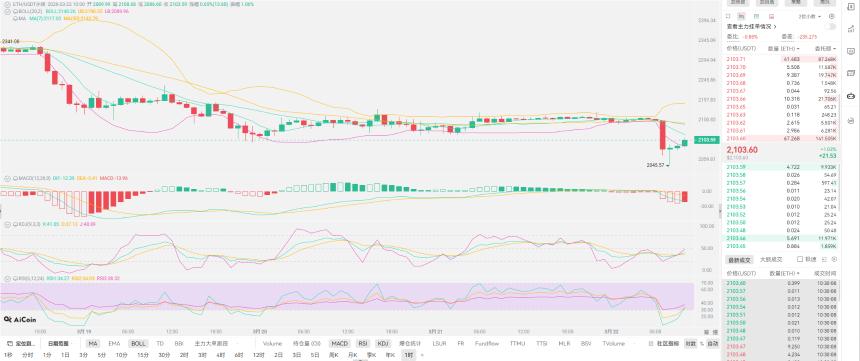Screen dimensions: 860x361
Task: Select the 周K timeframe
Action: [333, 355]
